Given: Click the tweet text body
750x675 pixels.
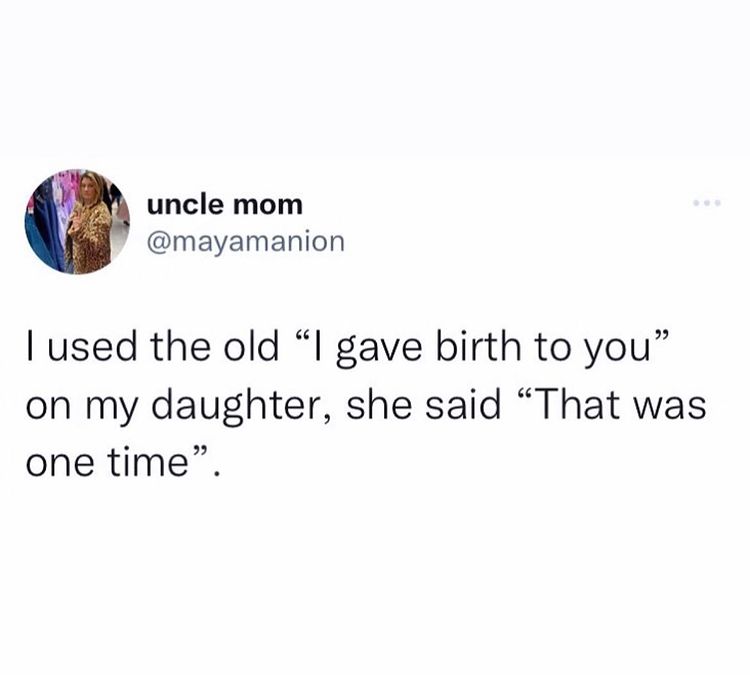Looking at the screenshot, I should tap(366, 404).
